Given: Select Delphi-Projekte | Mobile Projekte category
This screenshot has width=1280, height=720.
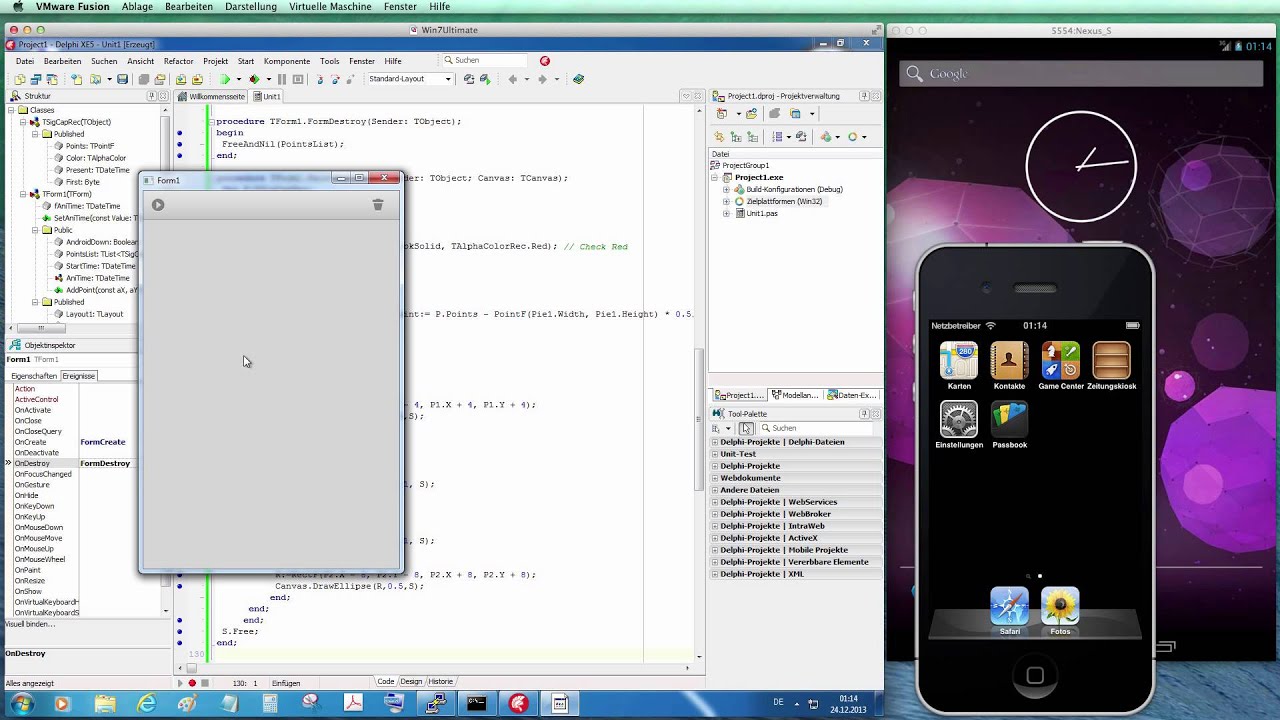Looking at the screenshot, I should click(796, 550).
